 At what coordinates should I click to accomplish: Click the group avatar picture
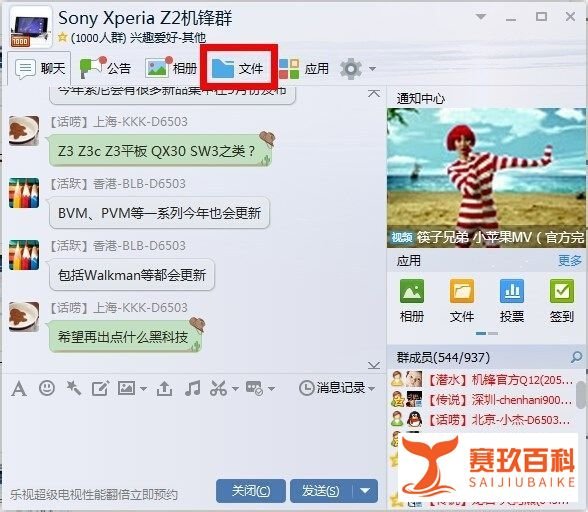(30, 27)
